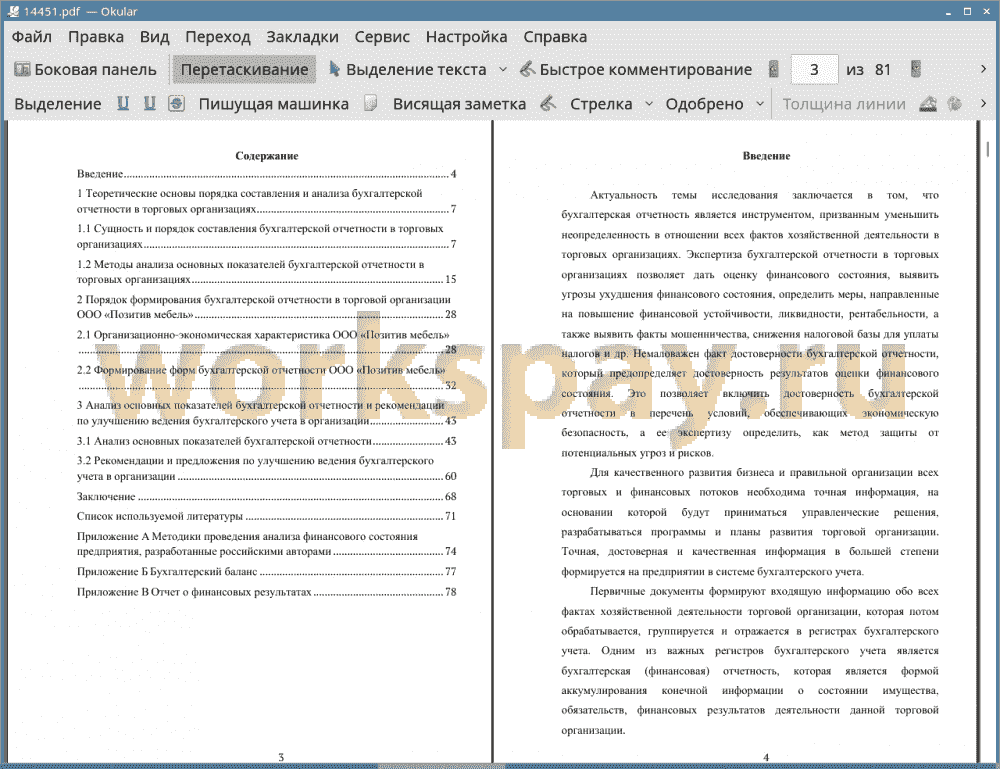Select the strikeout annotation icon
Image resolution: width=1000 pixels, height=769 pixels.
[177, 104]
